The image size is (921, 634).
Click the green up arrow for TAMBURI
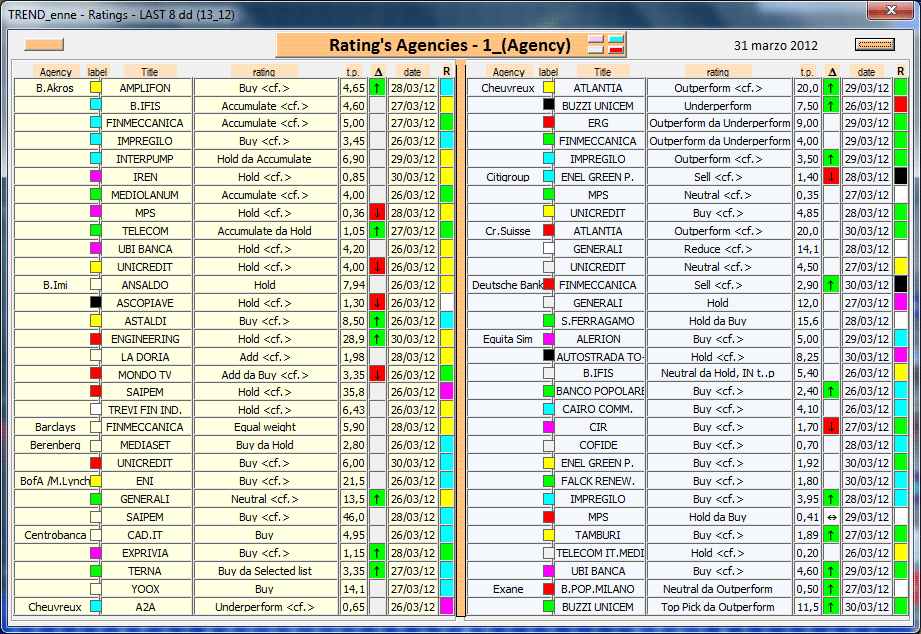point(831,535)
